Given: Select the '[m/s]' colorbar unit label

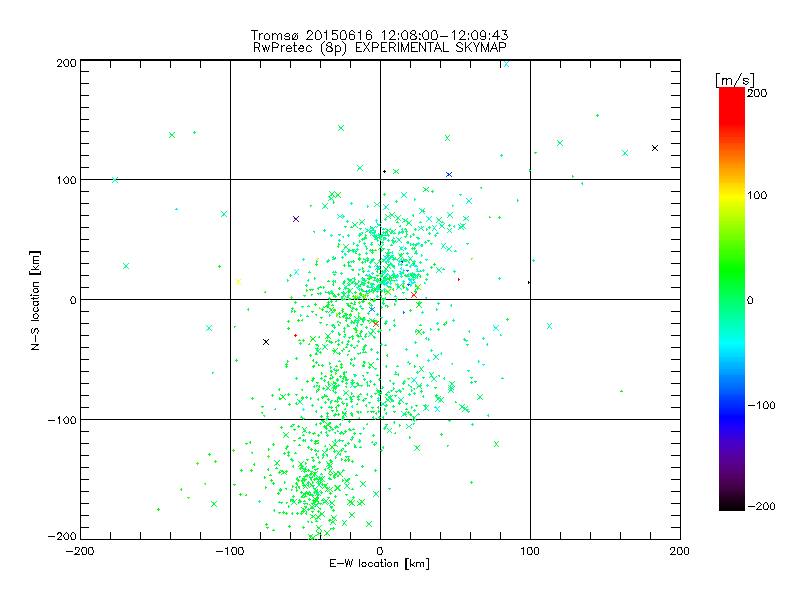Looking at the screenshot, I should pyautogui.click(x=734, y=80).
